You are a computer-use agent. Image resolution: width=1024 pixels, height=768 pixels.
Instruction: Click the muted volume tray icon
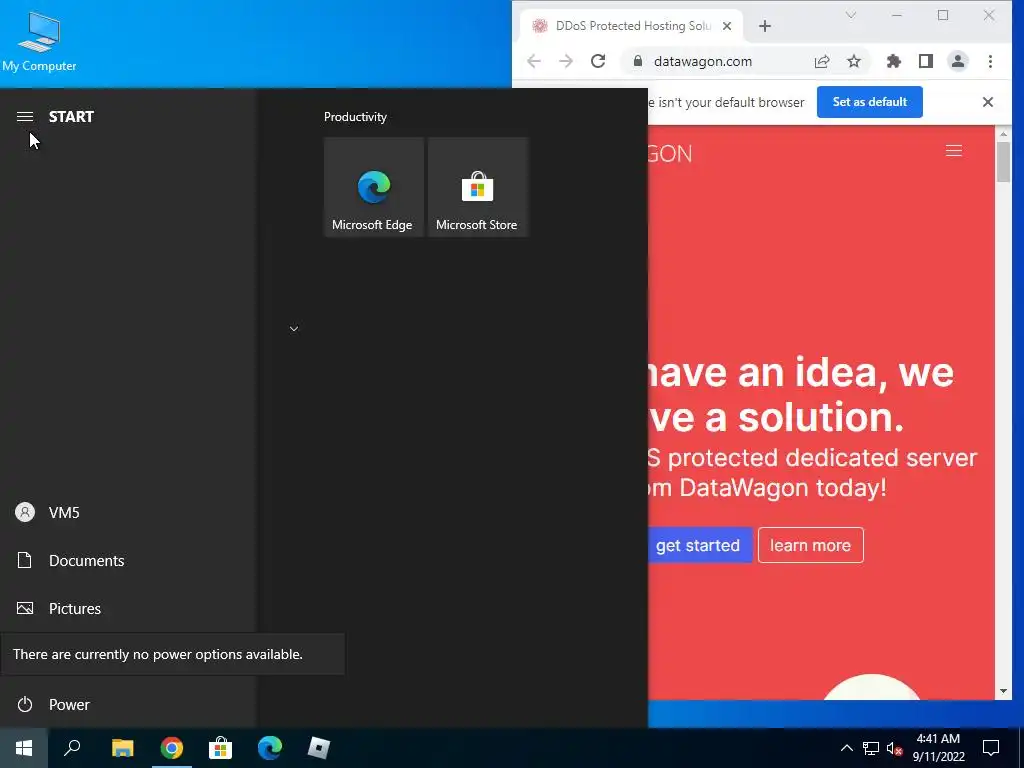coord(894,748)
